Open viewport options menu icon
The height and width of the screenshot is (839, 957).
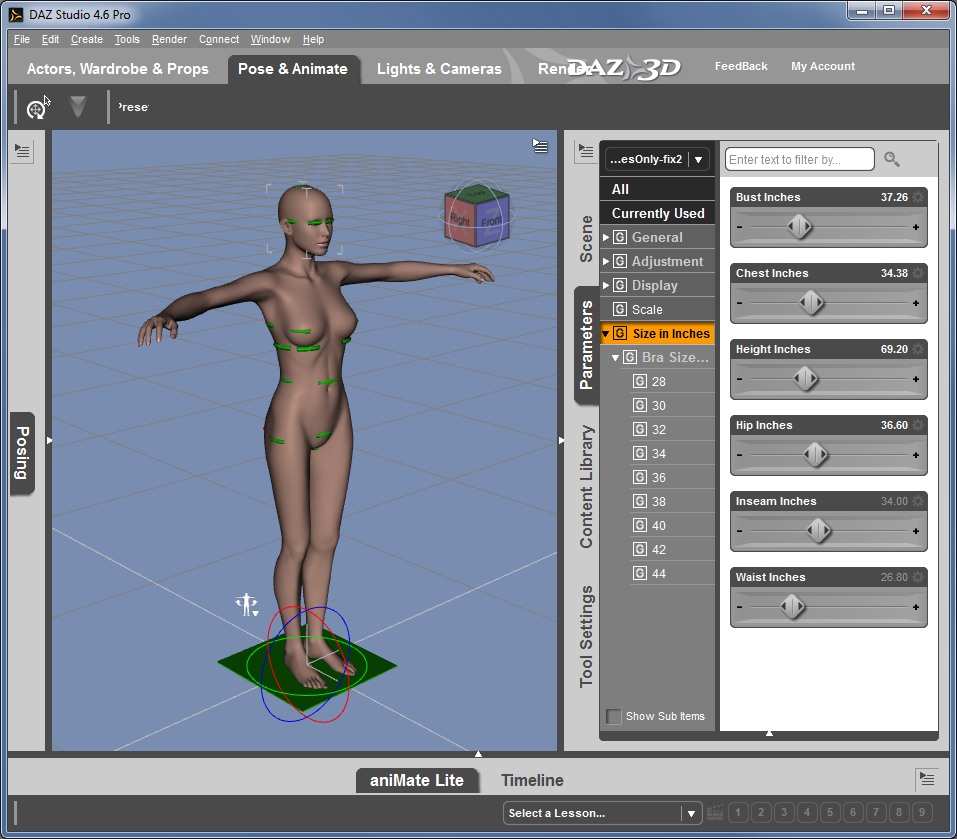point(540,146)
